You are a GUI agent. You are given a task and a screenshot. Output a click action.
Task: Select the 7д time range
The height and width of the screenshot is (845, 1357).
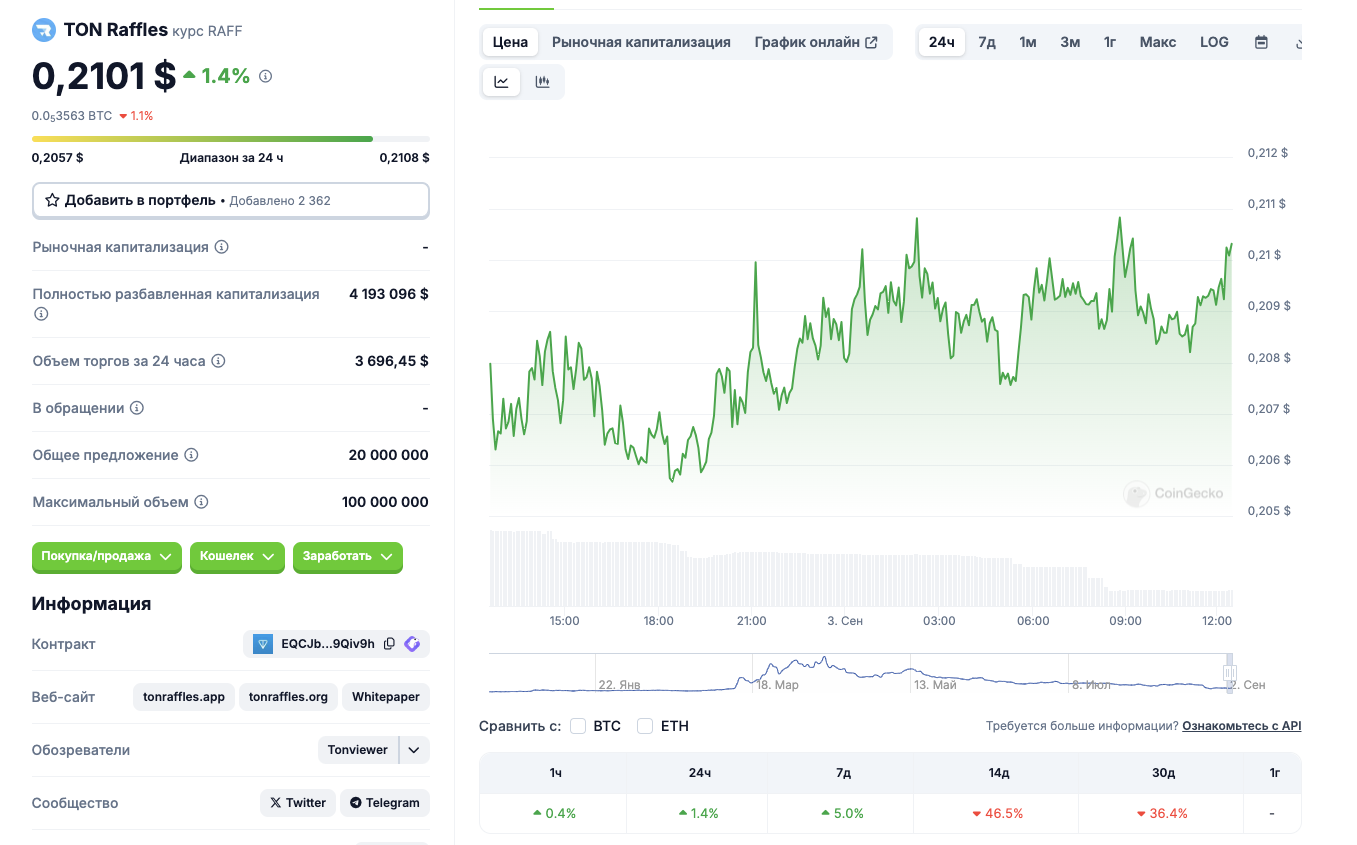tap(987, 42)
